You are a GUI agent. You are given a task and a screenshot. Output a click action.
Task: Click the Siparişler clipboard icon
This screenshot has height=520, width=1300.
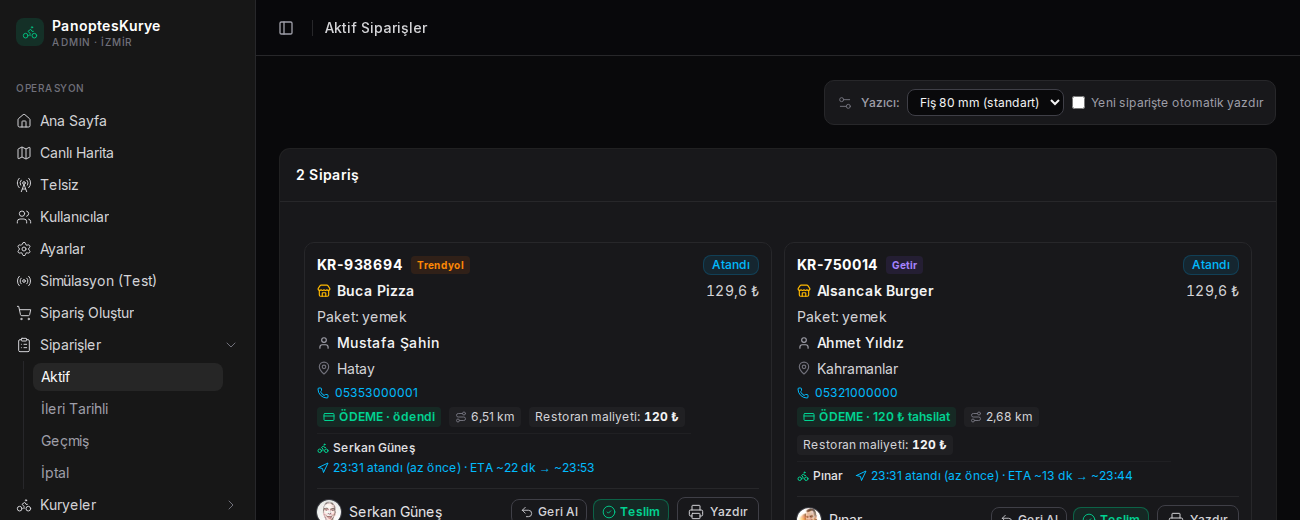pyautogui.click(x=24, y=345)
